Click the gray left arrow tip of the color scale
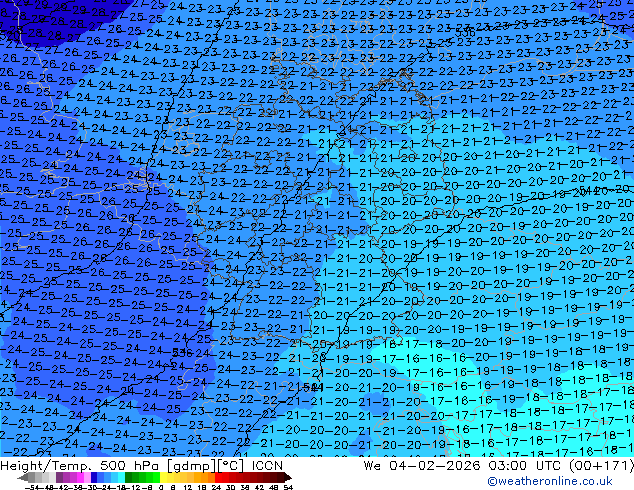634x490 pixels. (22, 477)
